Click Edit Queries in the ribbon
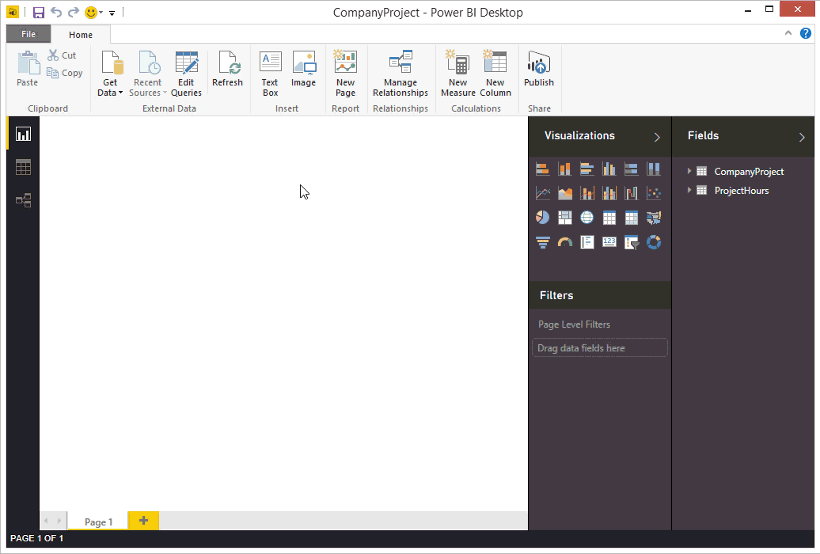 tap(186, 74)
